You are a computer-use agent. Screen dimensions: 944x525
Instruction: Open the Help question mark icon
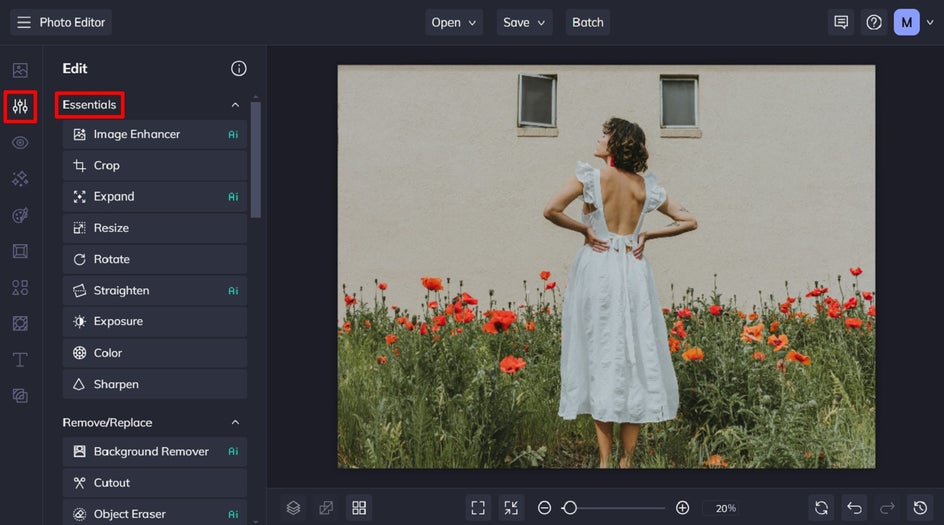(x=874, y=22)
